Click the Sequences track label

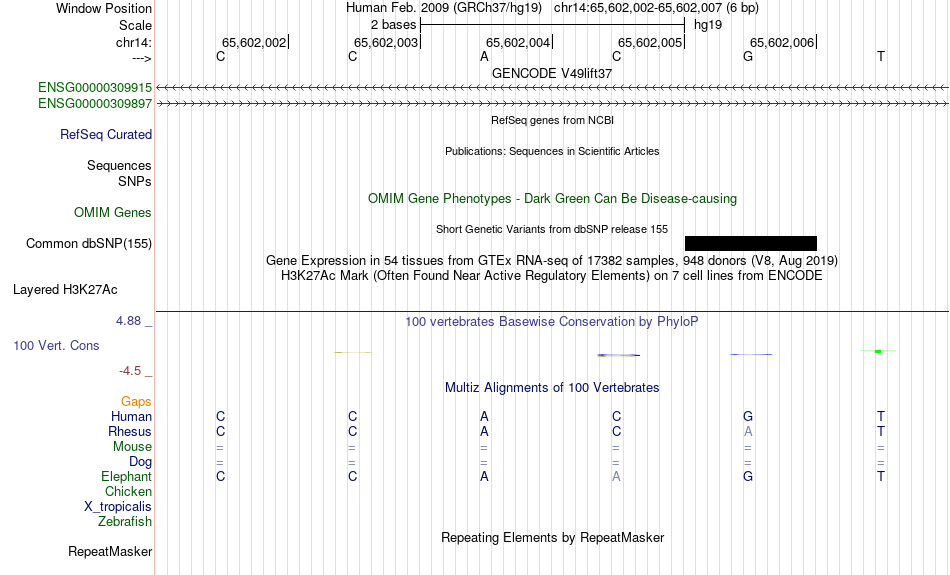[119, 165]
